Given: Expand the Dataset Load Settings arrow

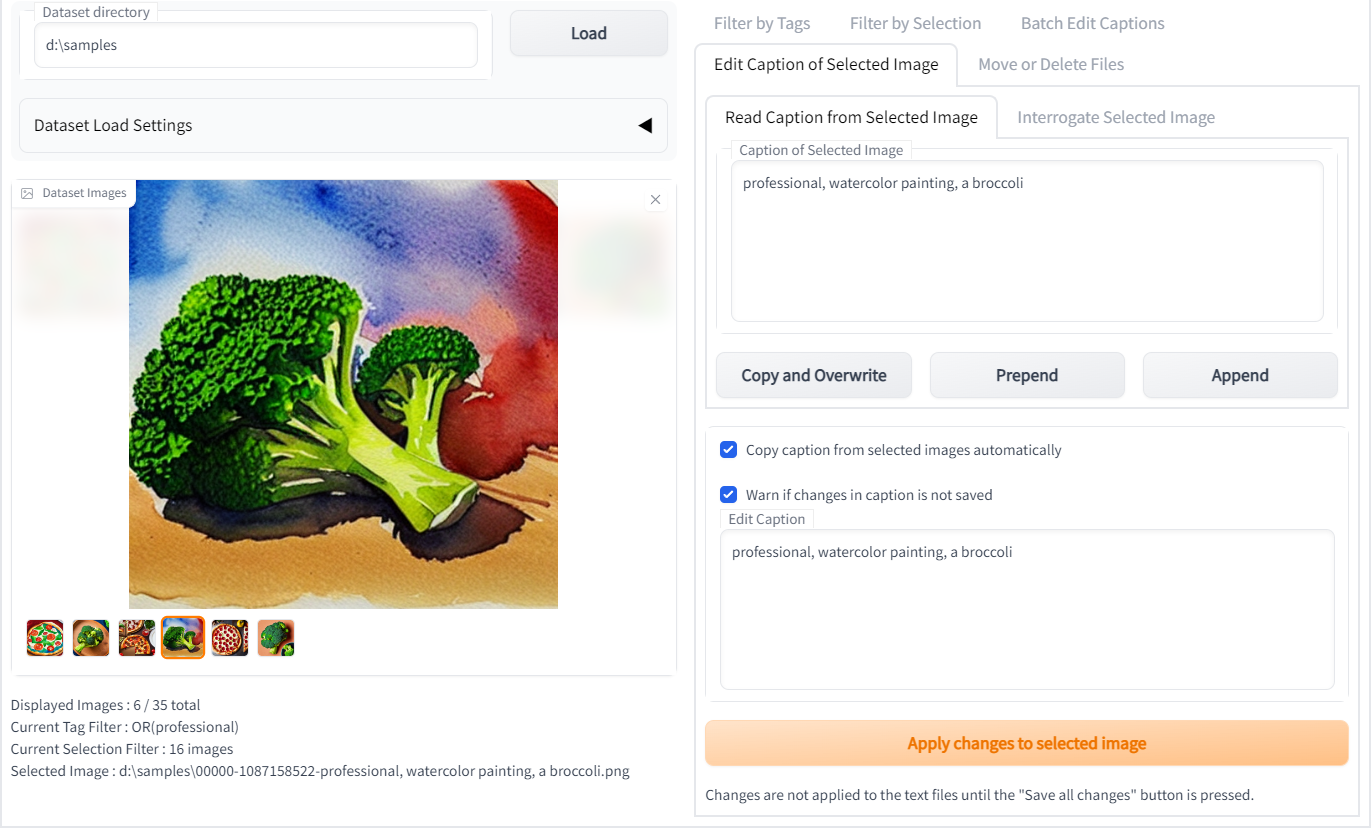Looking at the screenshot, I should tap(645, 126).
